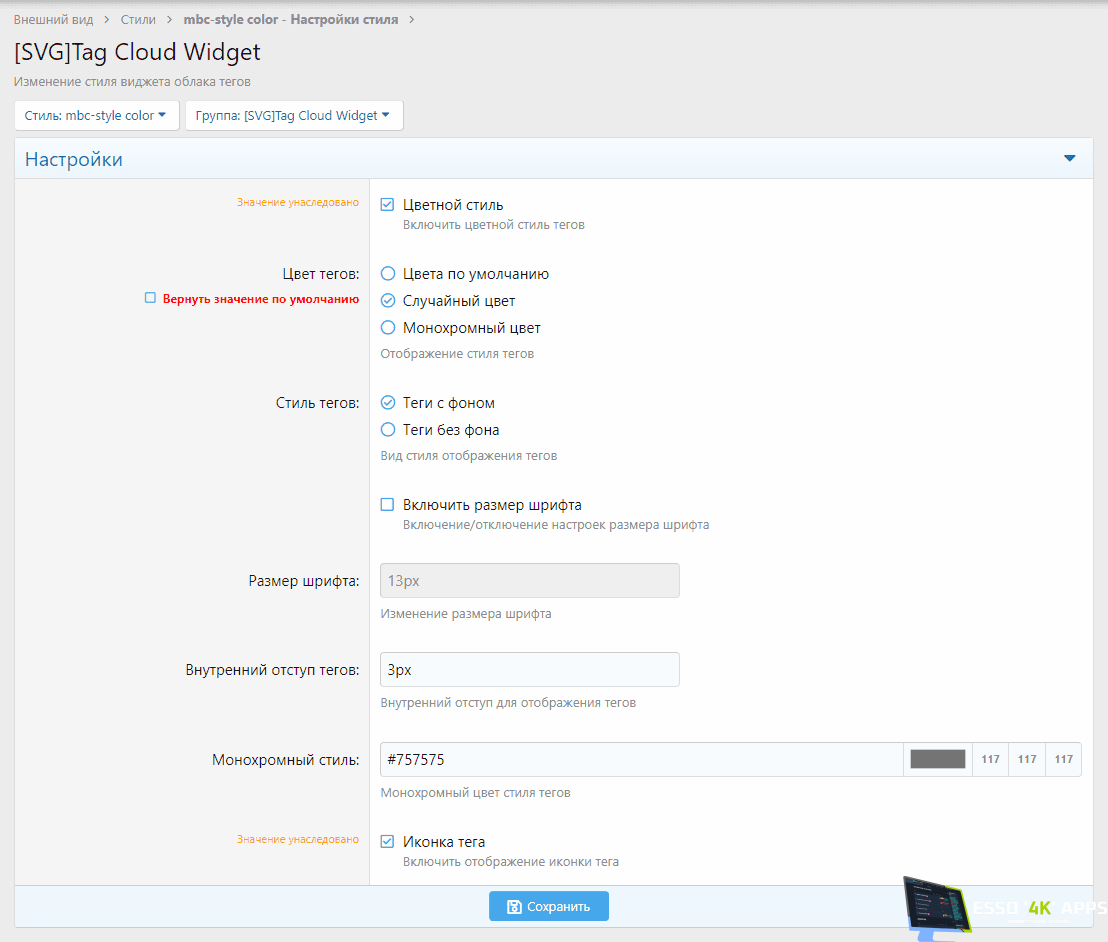Select Цвета по умолчанию radio option
This screenshot has height=942, width=1108.
coord(388,274)
